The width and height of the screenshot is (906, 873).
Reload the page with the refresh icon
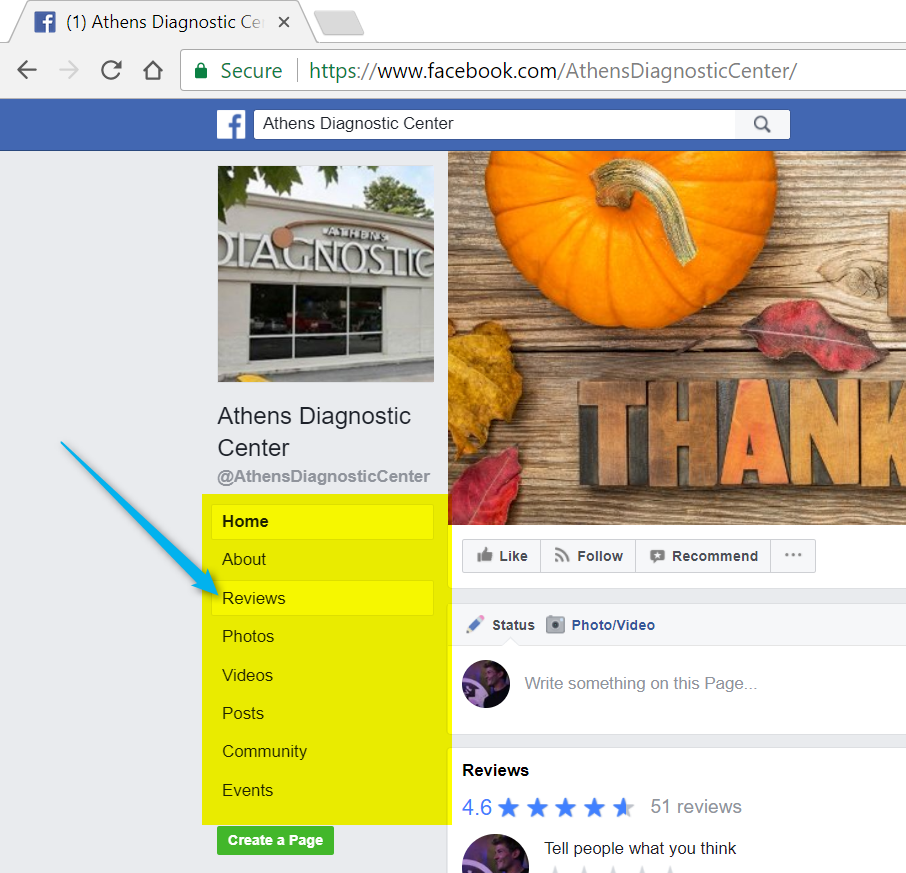(x=111, y=70)
